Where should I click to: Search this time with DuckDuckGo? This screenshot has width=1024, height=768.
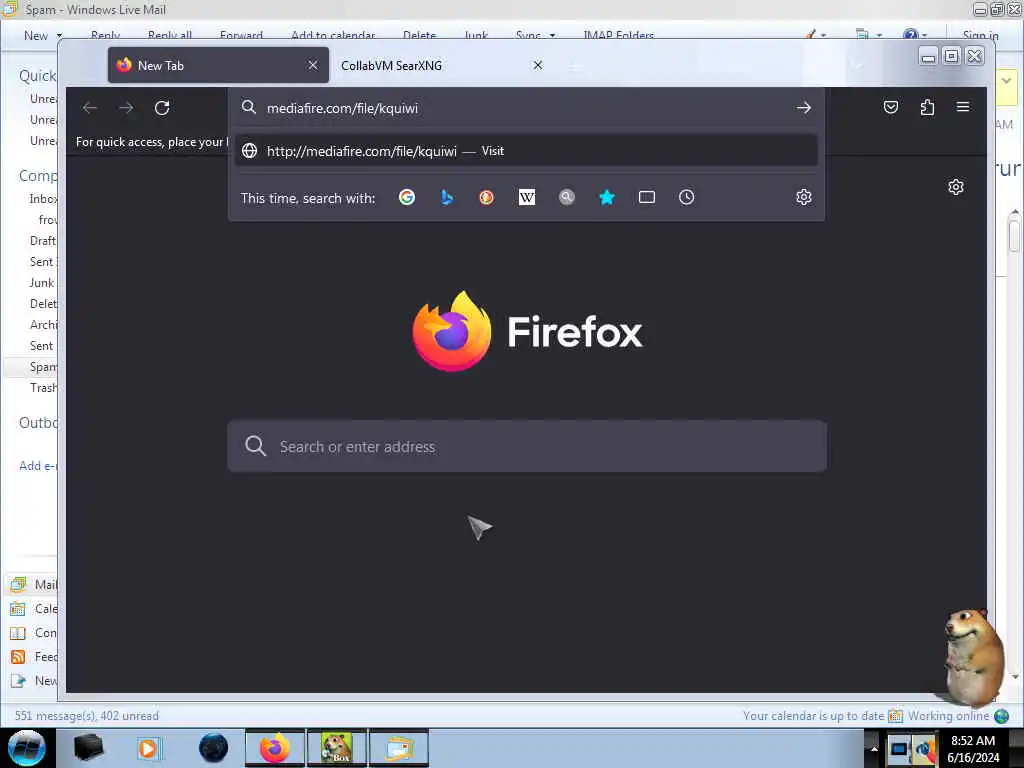click(487, 197)
